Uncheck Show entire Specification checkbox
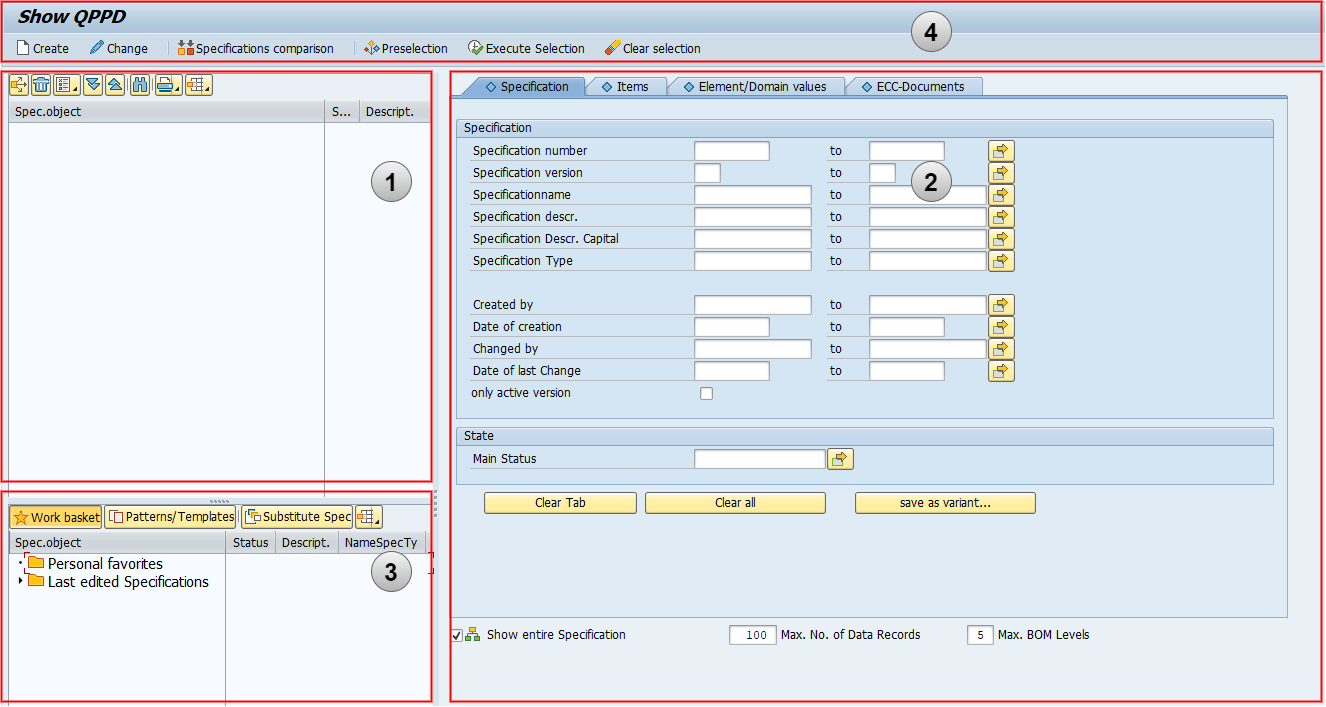 457,635
